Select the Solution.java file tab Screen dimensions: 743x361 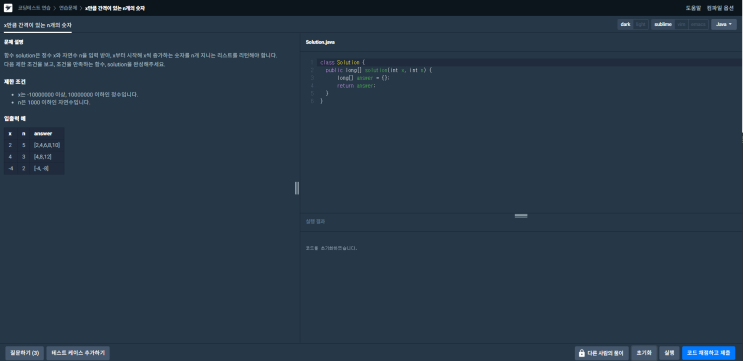[320, 42]
